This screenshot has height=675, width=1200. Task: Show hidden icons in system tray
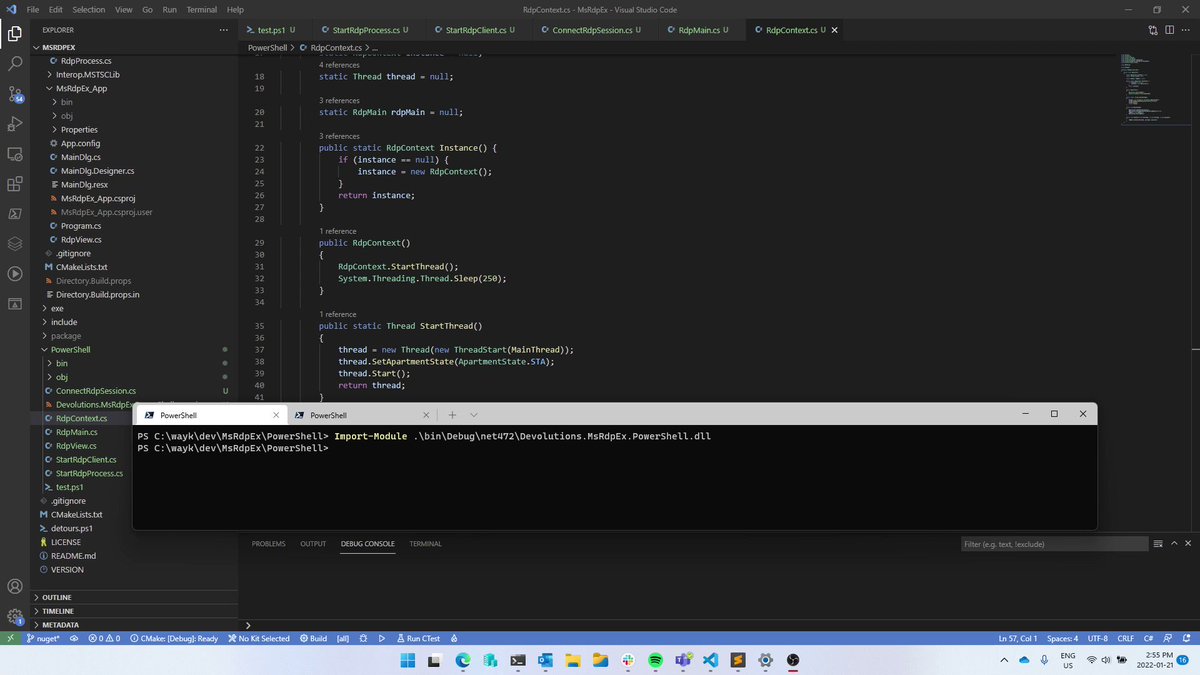tap(1005, 661)
